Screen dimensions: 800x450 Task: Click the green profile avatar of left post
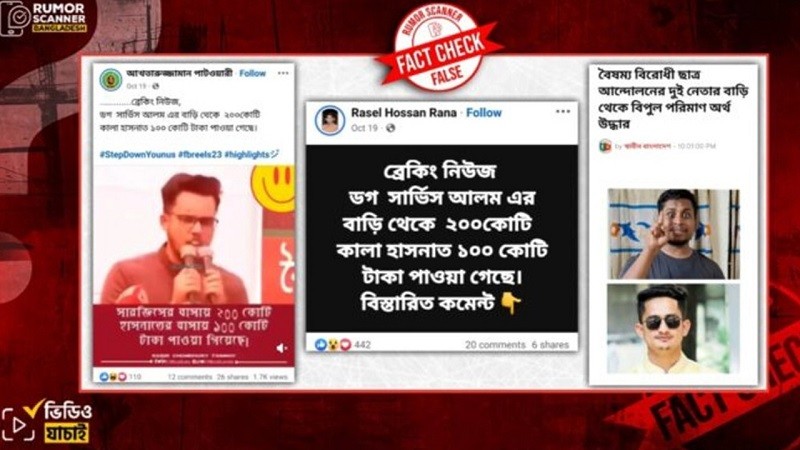point(111,79)
